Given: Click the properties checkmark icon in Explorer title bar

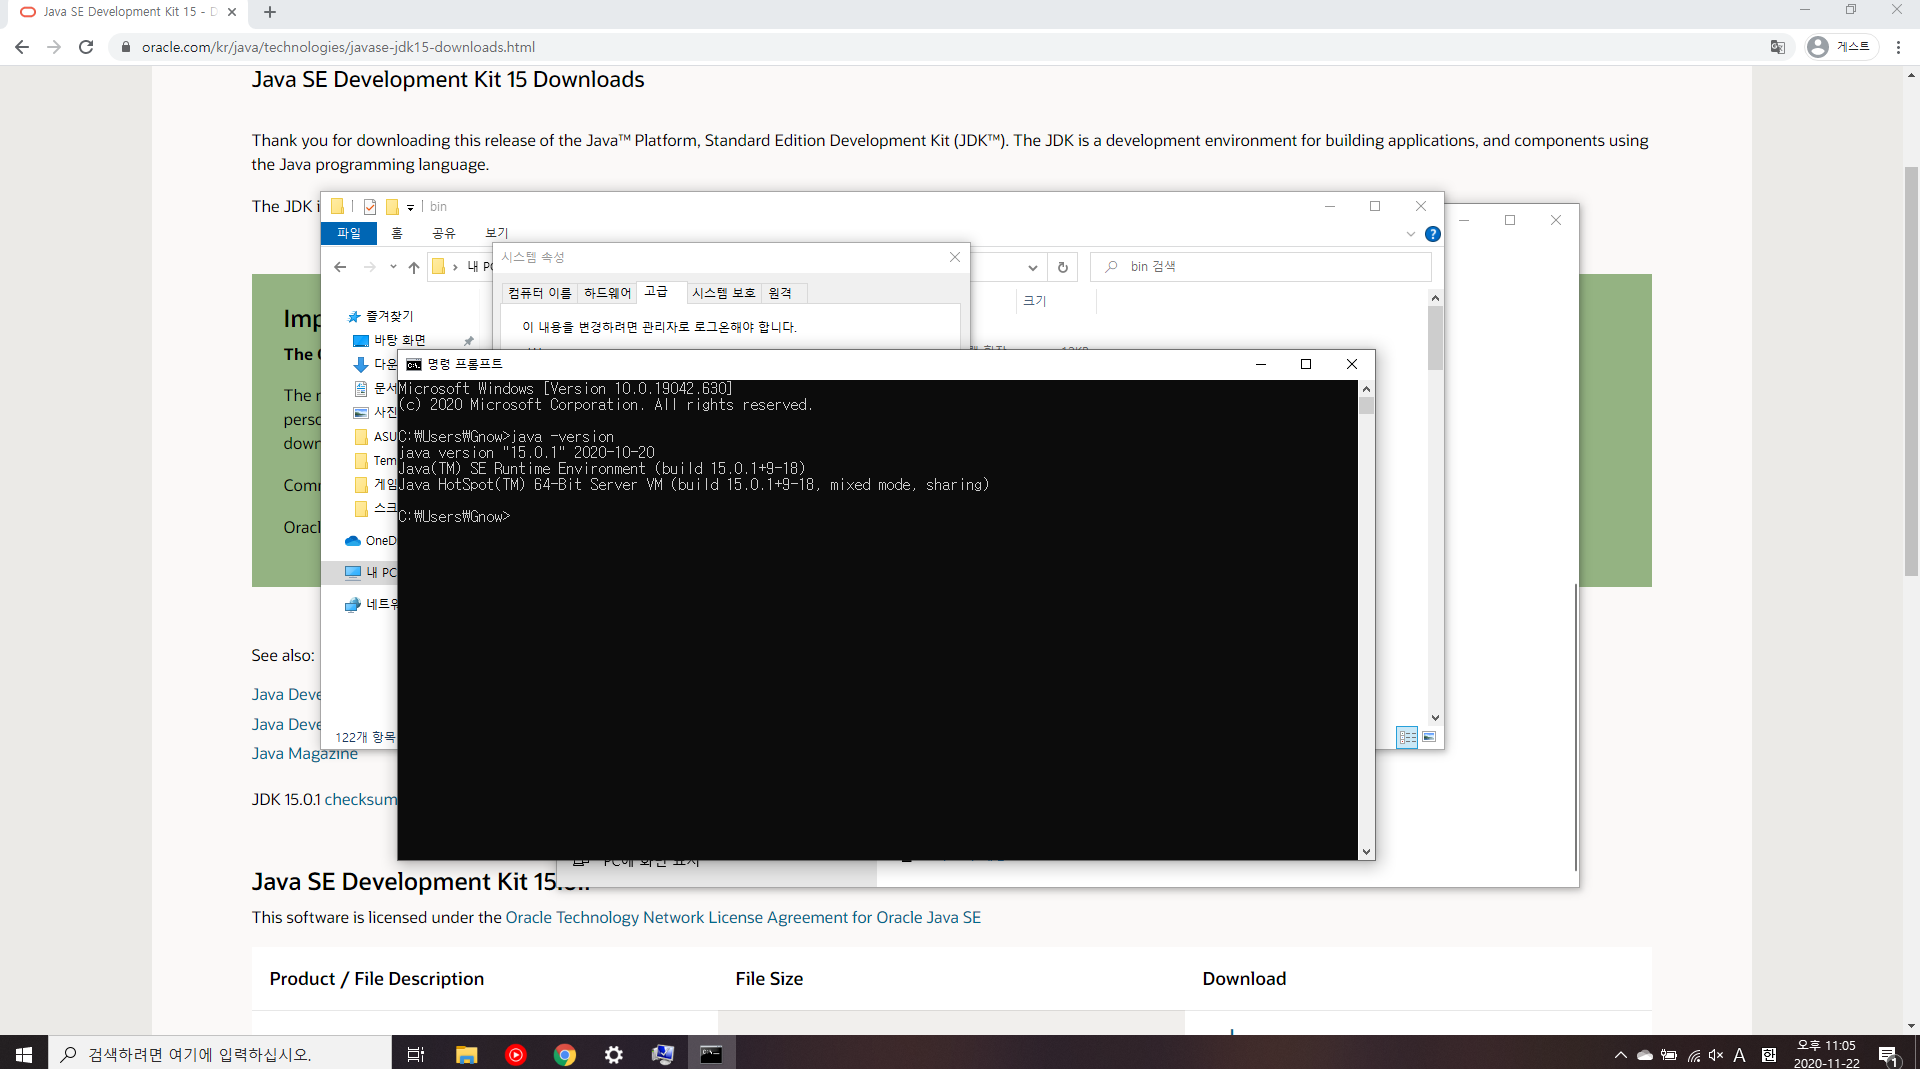Looking at the screenshot, I should (370, 207).
